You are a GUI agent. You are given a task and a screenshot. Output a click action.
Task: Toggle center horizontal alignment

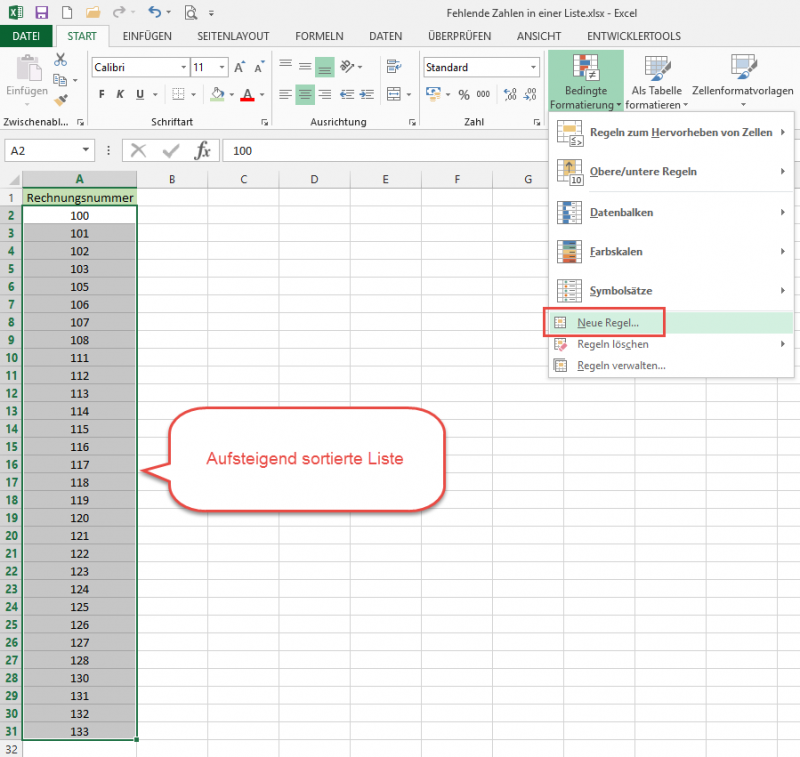(306, 95)
